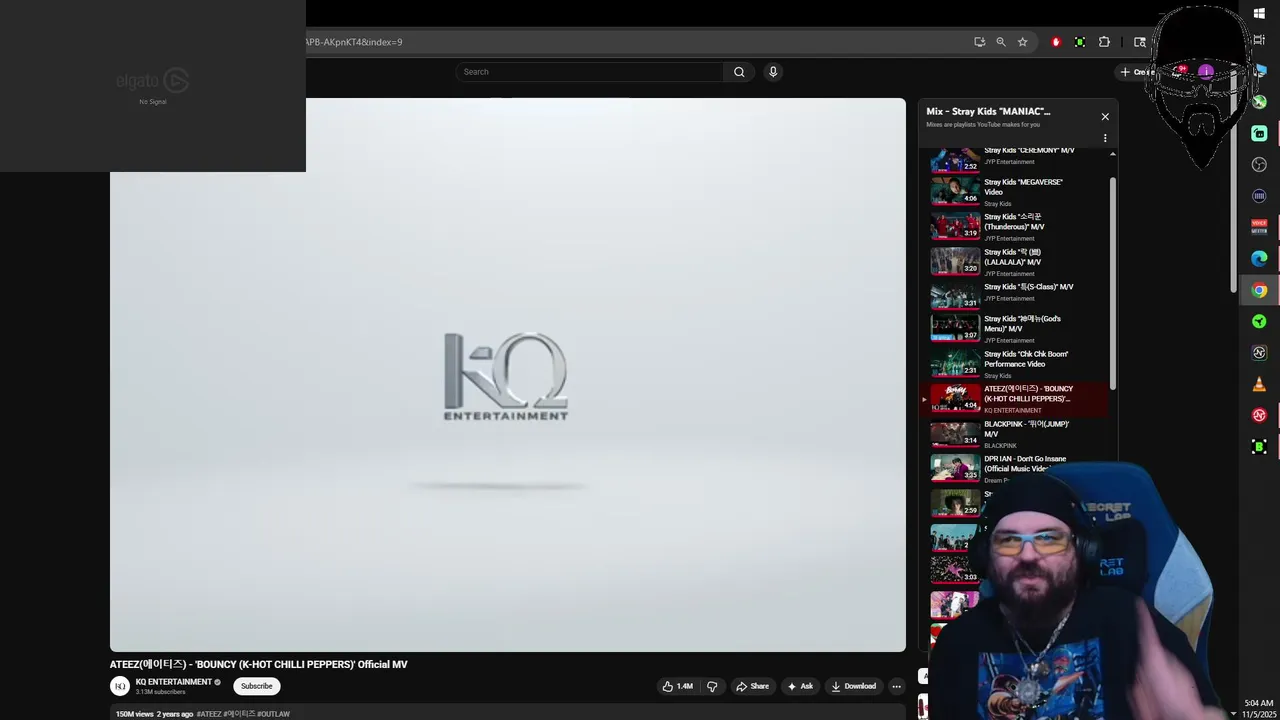Click the browser address bar URL
The image size is (1280, 720).
[x=353, y=42]
